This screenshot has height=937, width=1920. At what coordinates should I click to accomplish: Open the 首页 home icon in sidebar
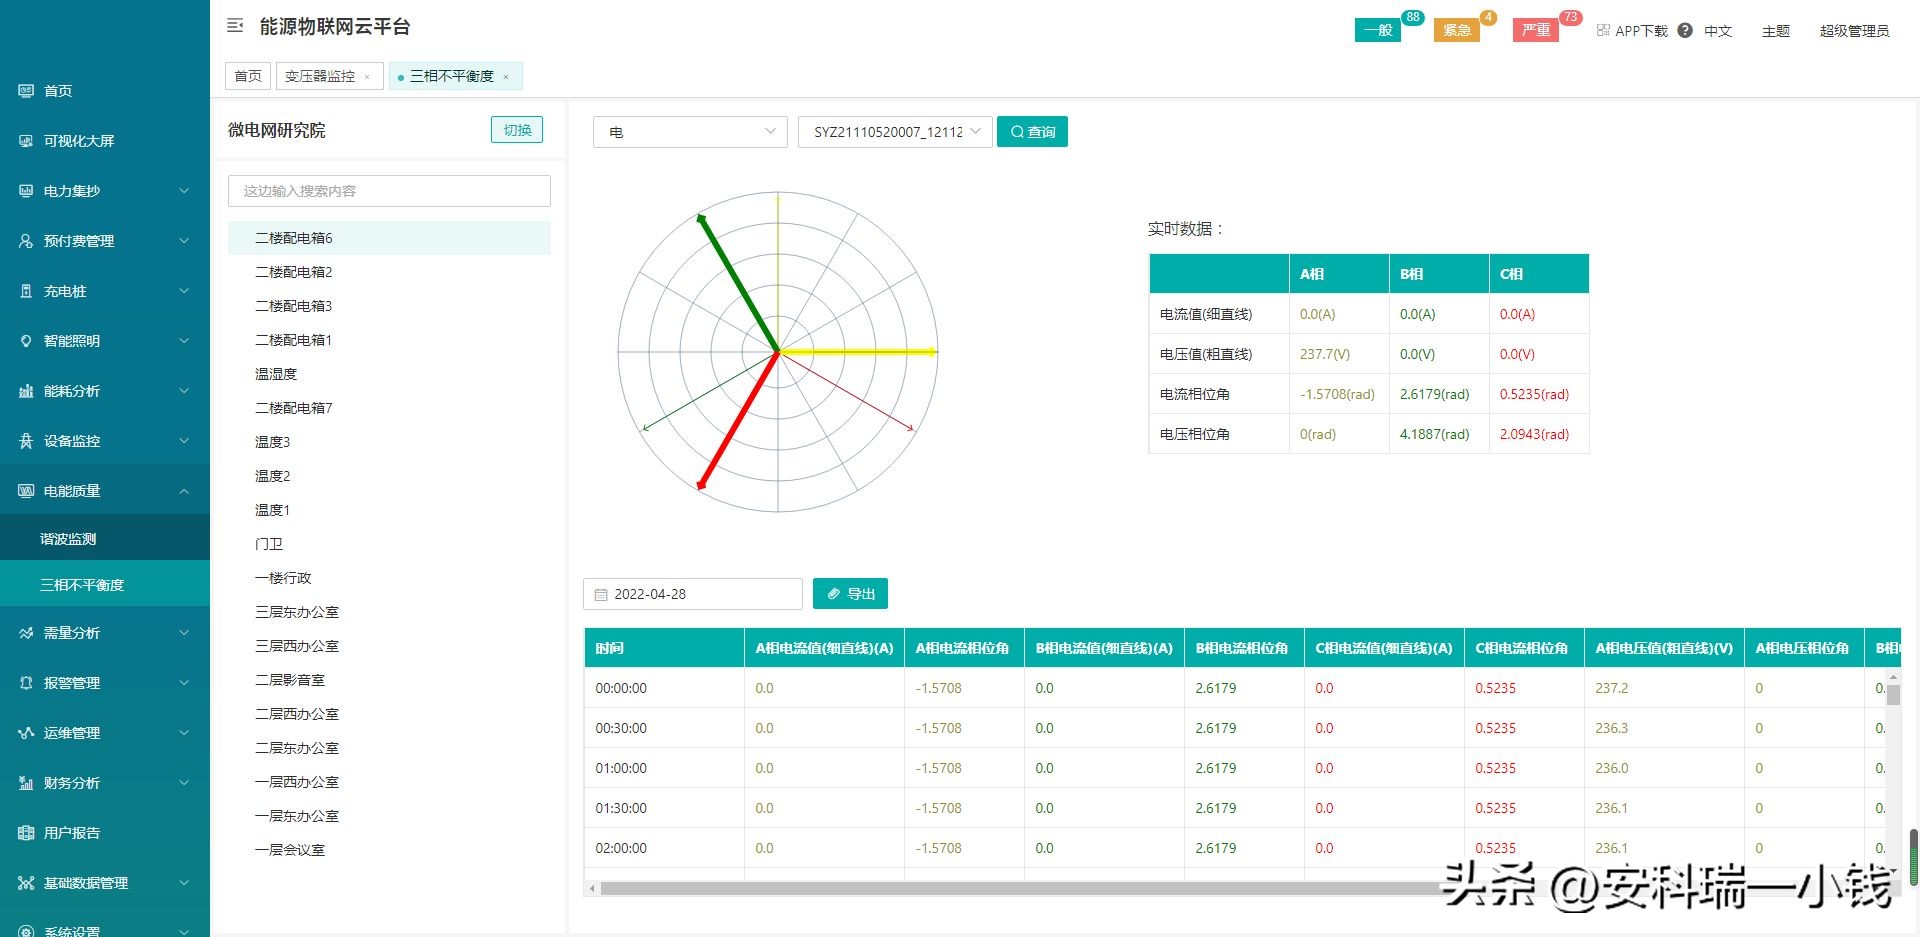coord(26,91)
